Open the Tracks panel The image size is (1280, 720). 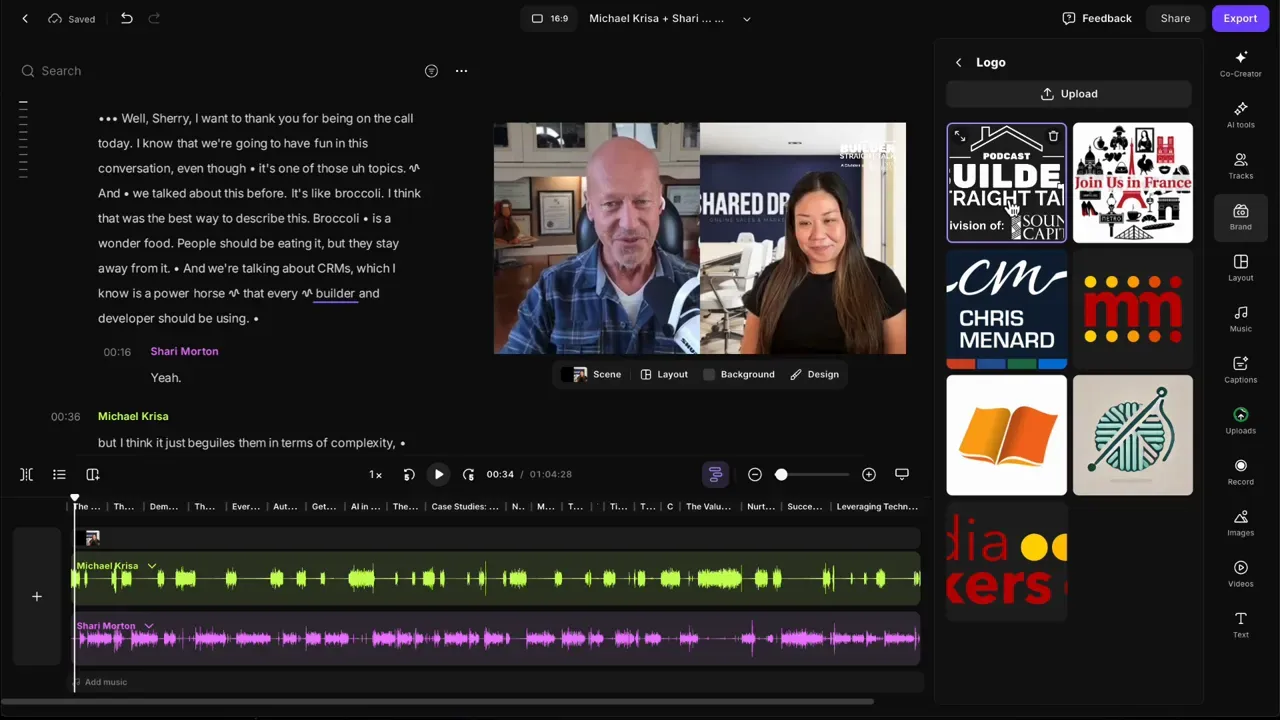coord(1240,166)
